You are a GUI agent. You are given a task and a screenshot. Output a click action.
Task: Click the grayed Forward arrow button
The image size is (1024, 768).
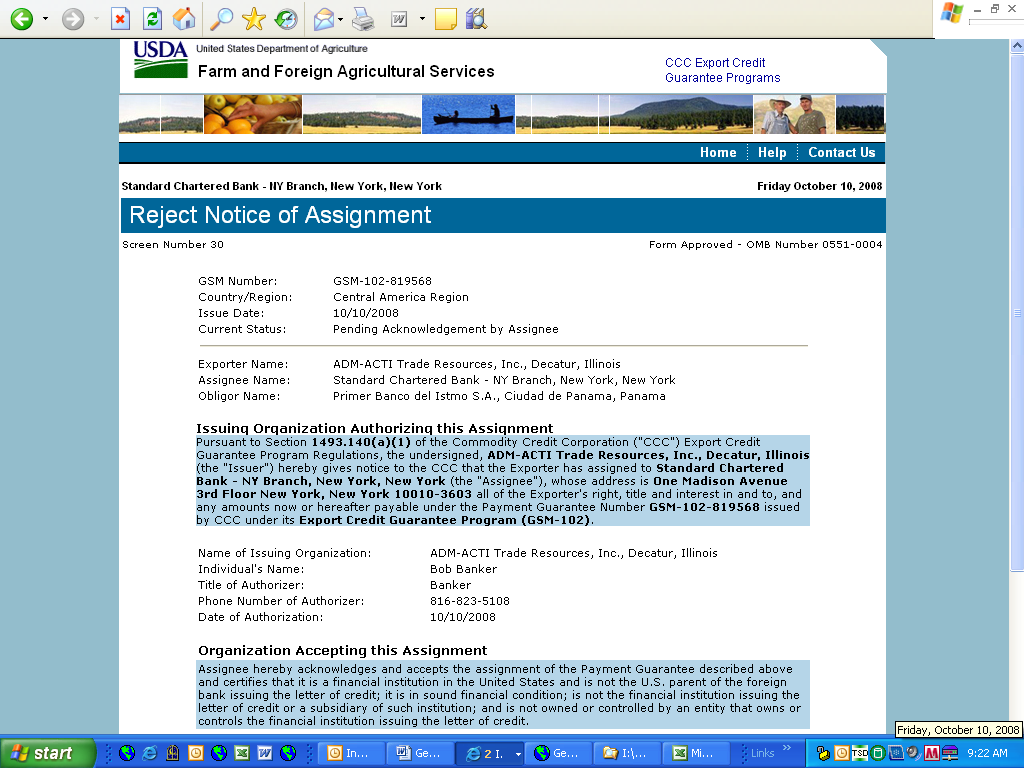pos(73,19)
